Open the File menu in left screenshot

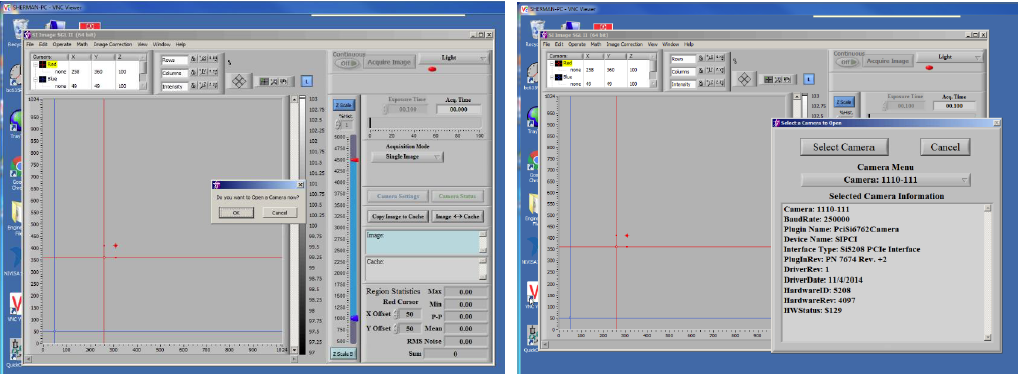(x=30, y=44)
